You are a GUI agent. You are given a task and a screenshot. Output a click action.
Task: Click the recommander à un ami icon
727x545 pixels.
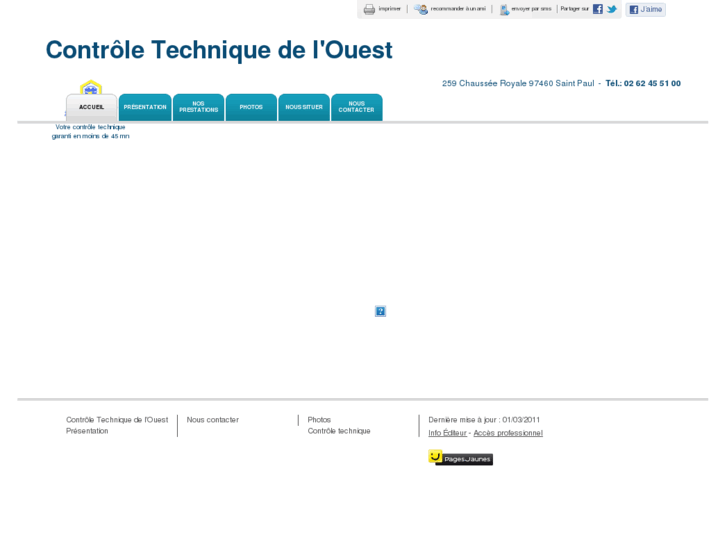pos(421,9)
